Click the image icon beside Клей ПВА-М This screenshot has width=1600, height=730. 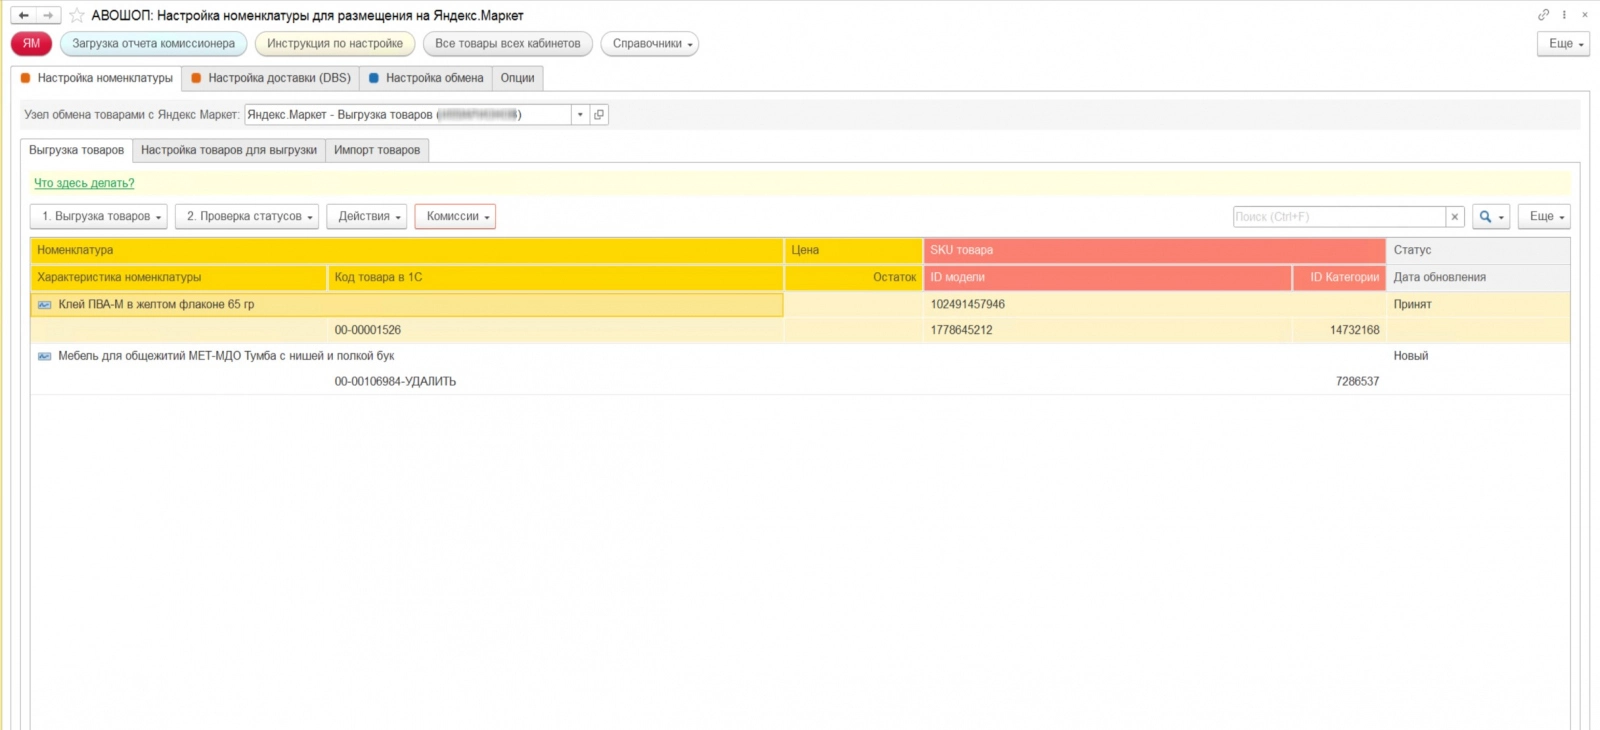point(45,305)
